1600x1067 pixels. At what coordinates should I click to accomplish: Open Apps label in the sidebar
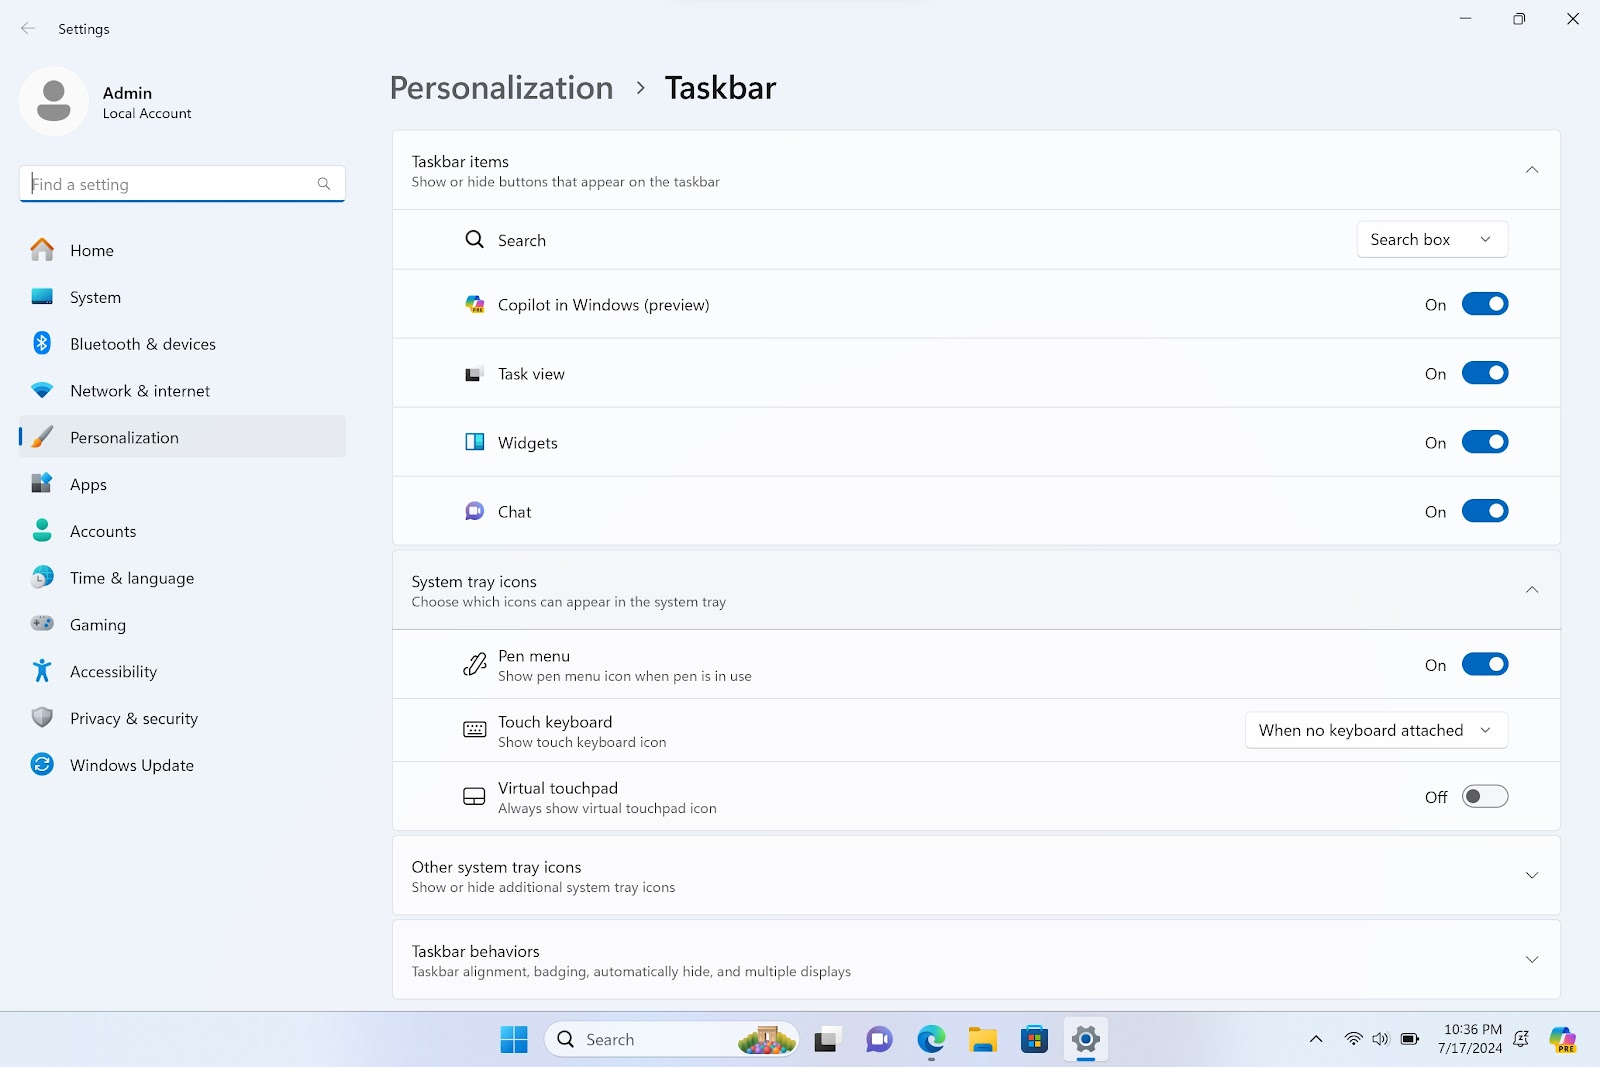pos(88,485)
